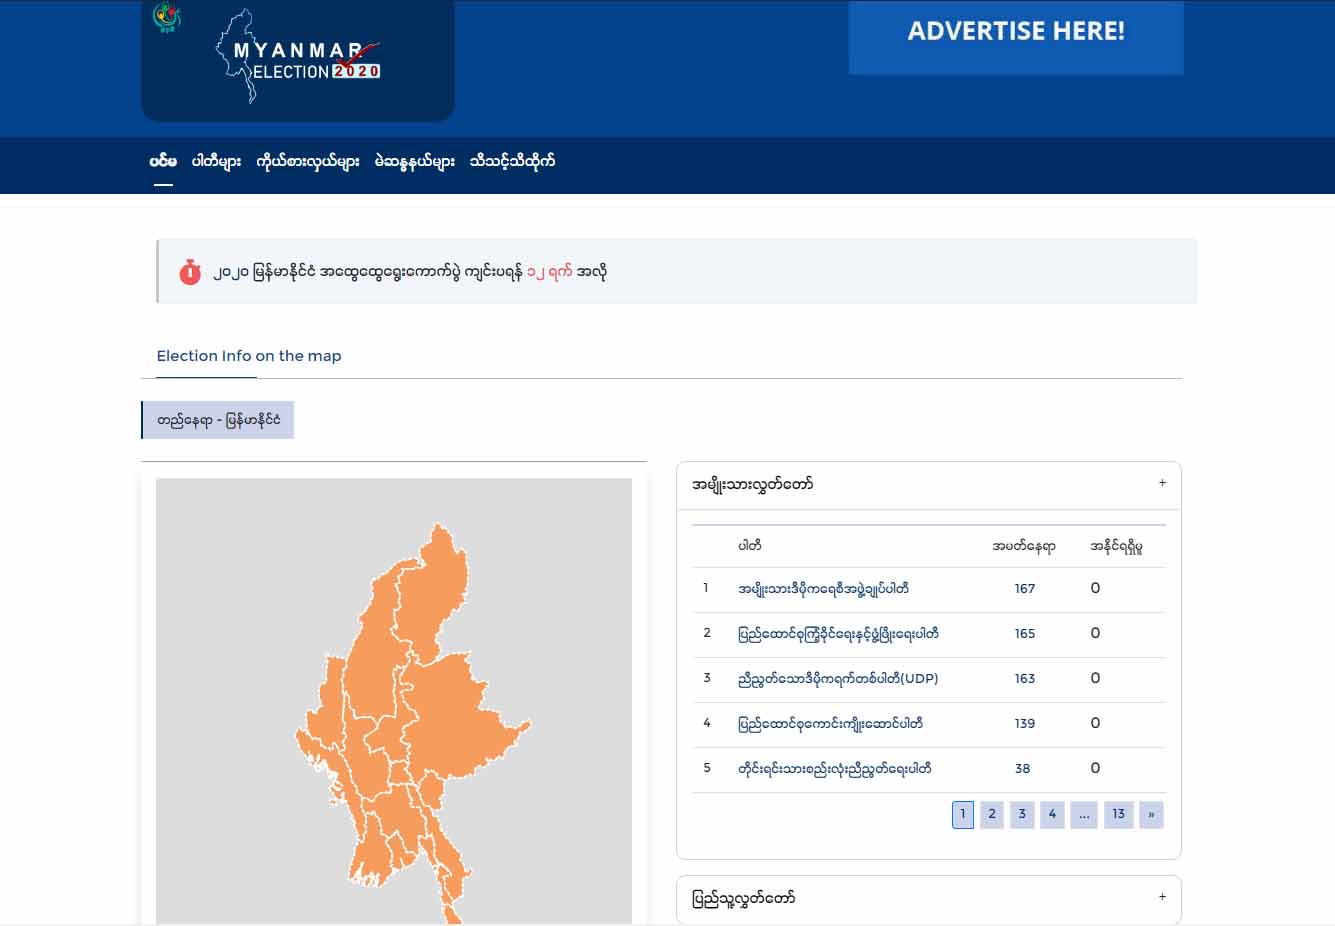Open the ADVERTISE HERE! banner
Viewport: 1335px width, 926px height.
(x=1016, y=37)
